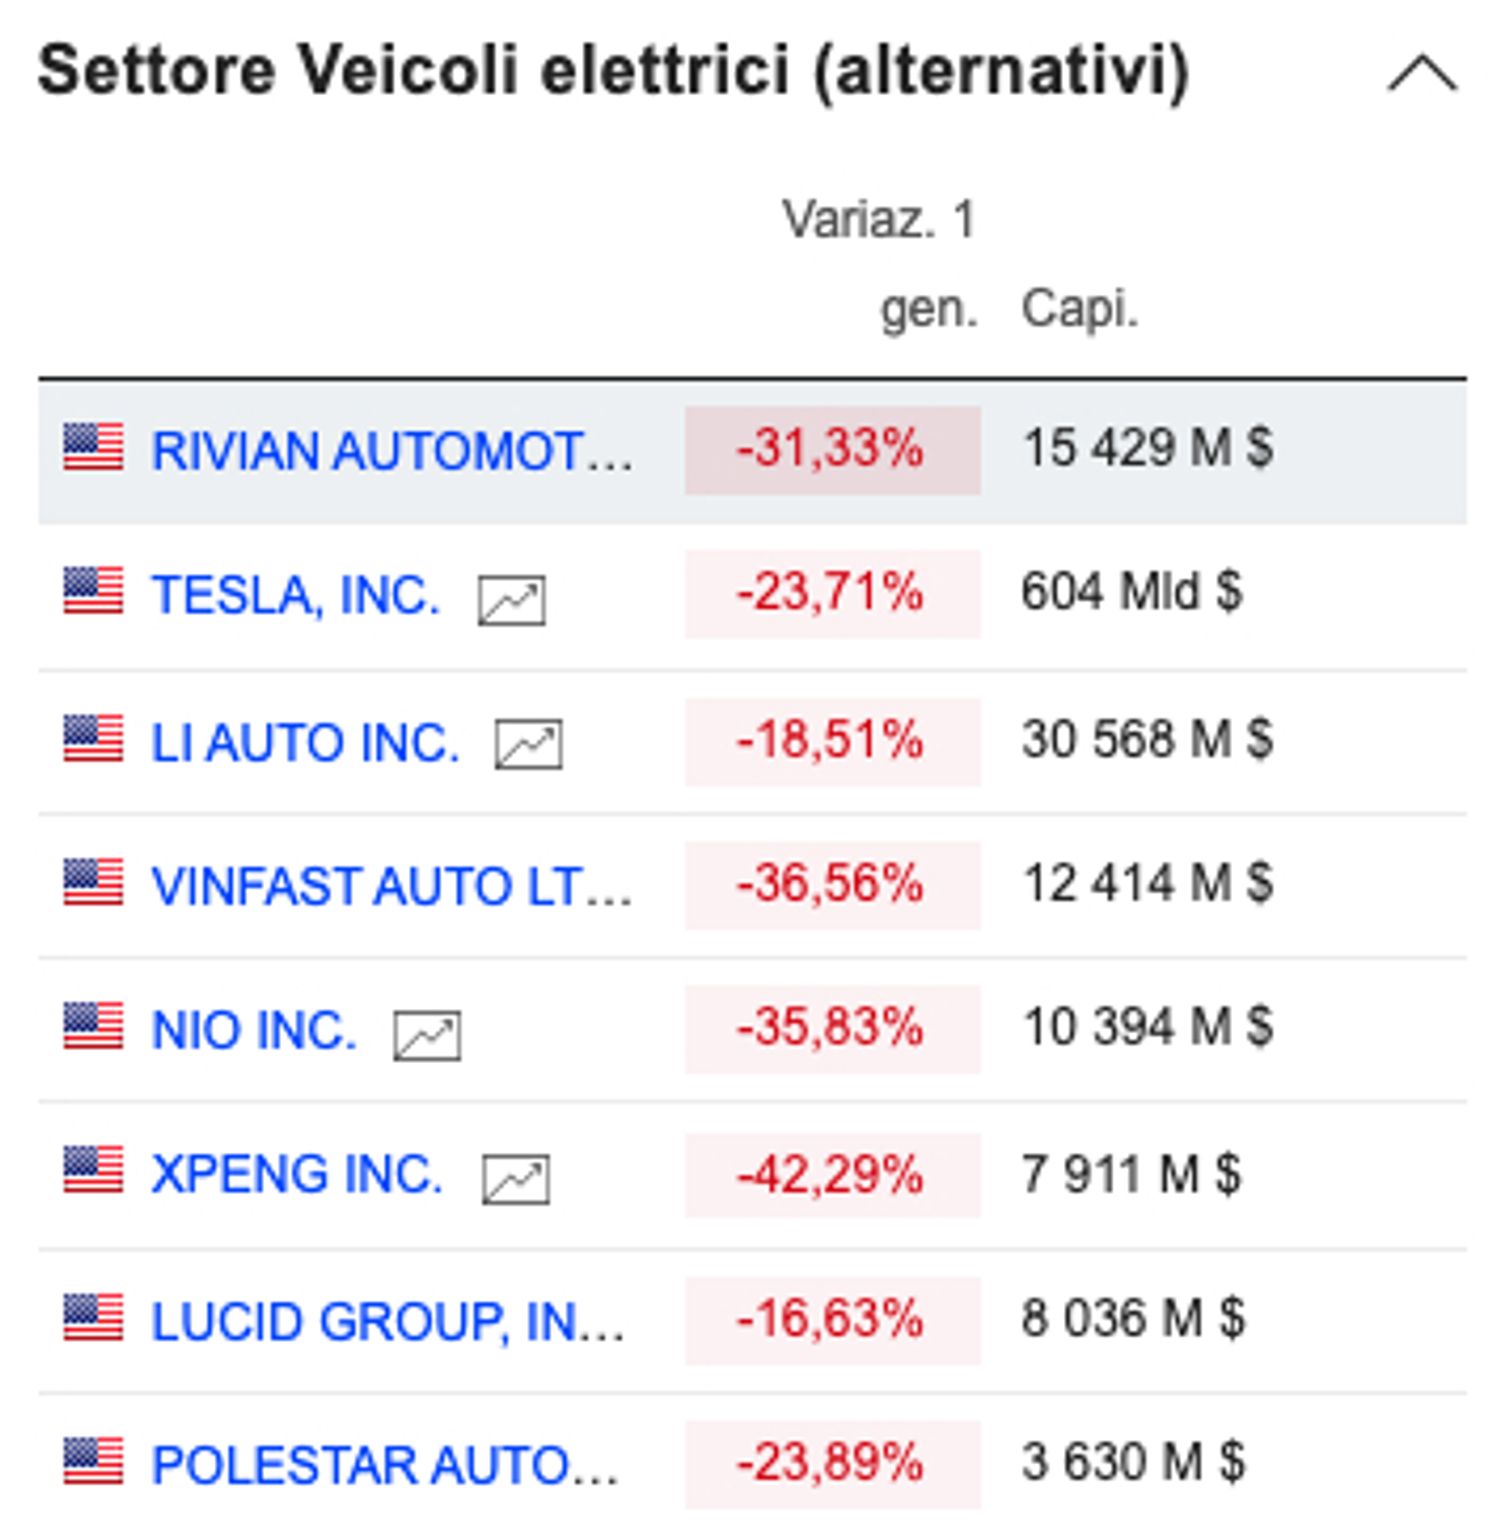Screen dimensions: 1500x1530
Task: Open the chart icon next to Tesla
Action: [x=511, y=600]
